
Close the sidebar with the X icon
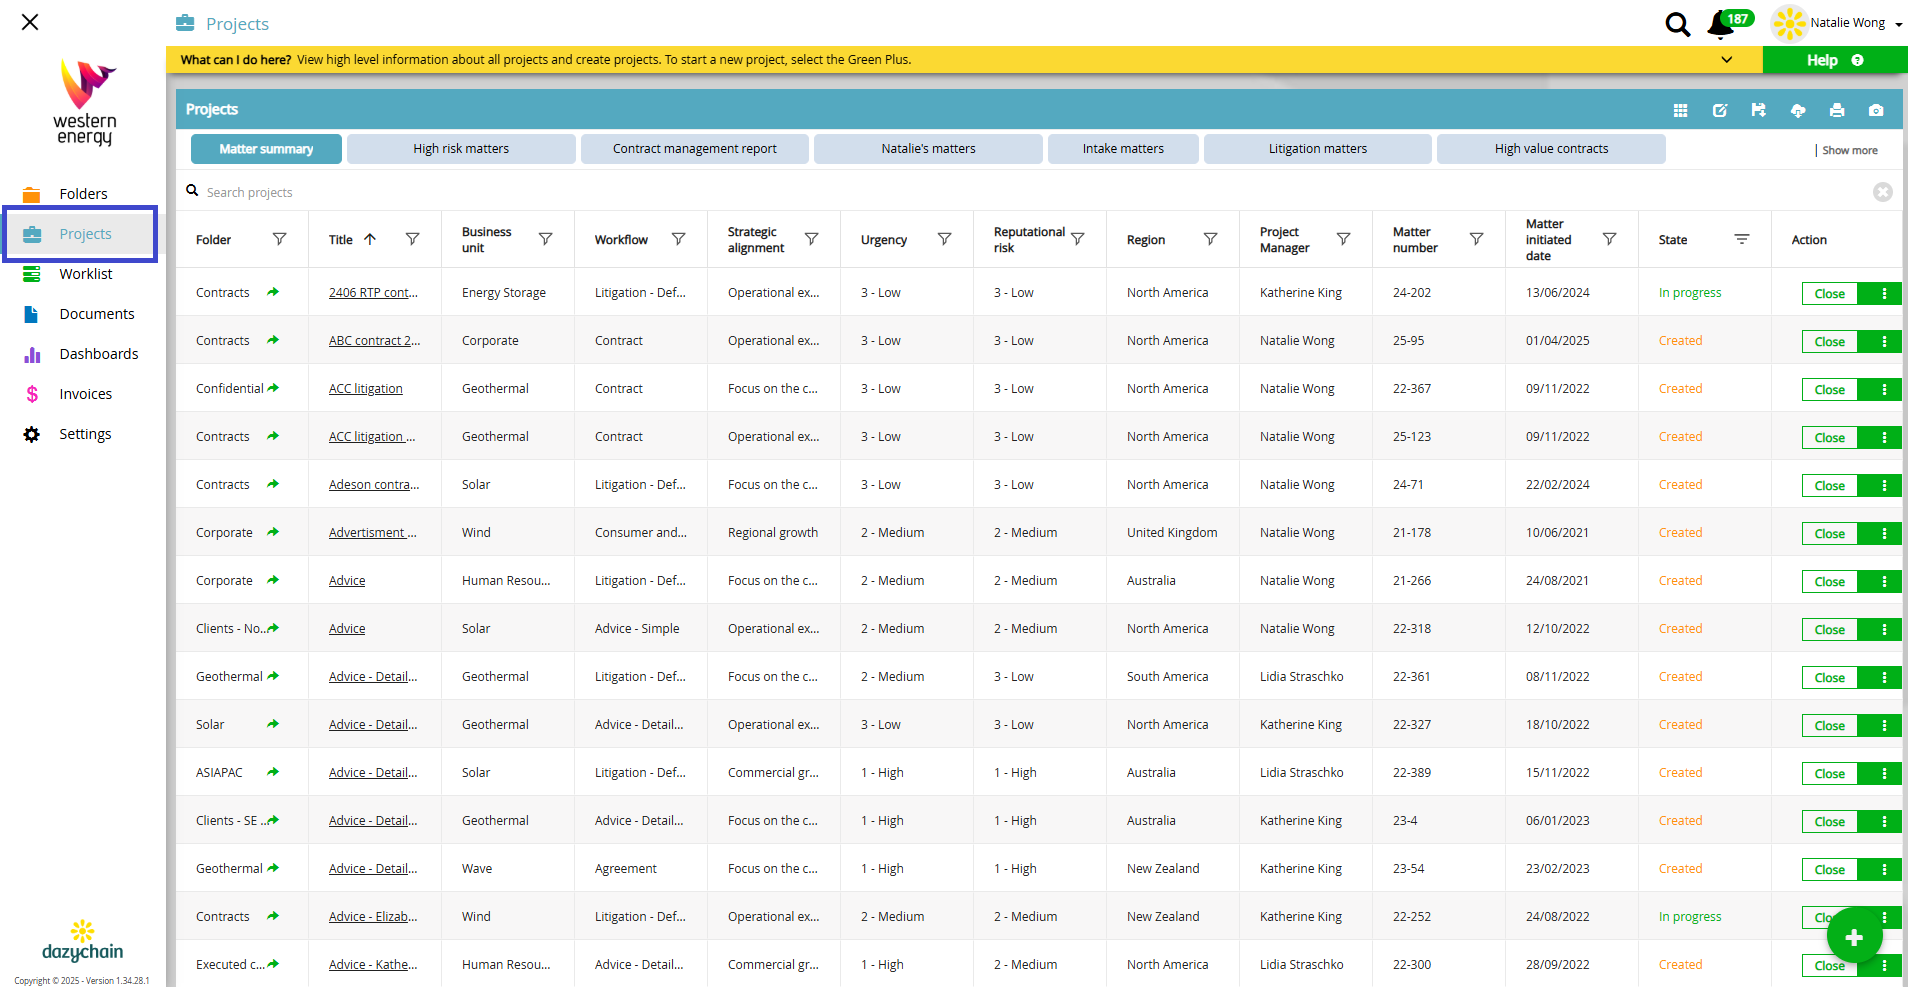[x=30, y=22]
